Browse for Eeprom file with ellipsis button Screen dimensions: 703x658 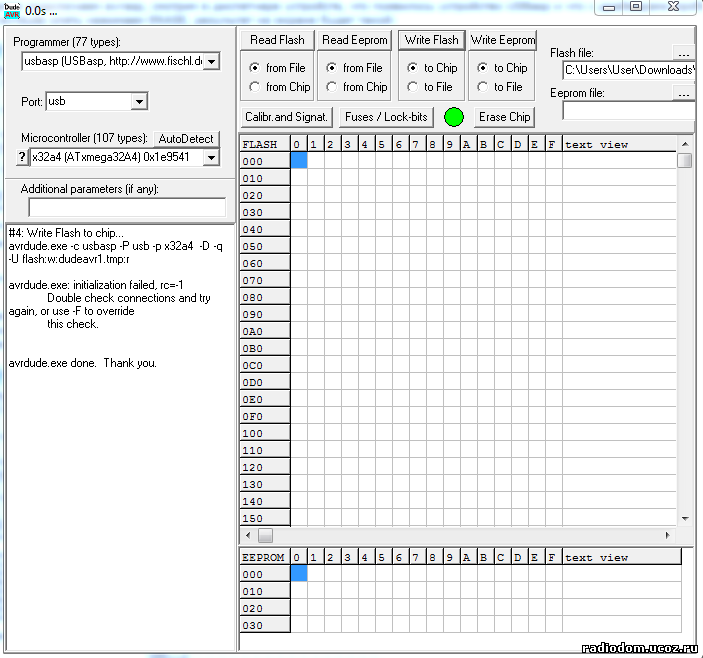click(x=683, y=93)
